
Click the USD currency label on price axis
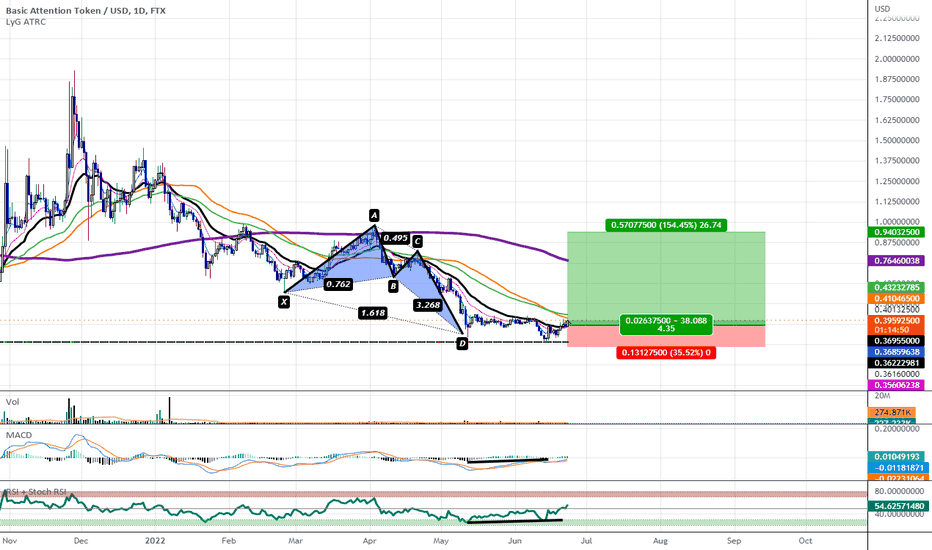tap(882, 8)
